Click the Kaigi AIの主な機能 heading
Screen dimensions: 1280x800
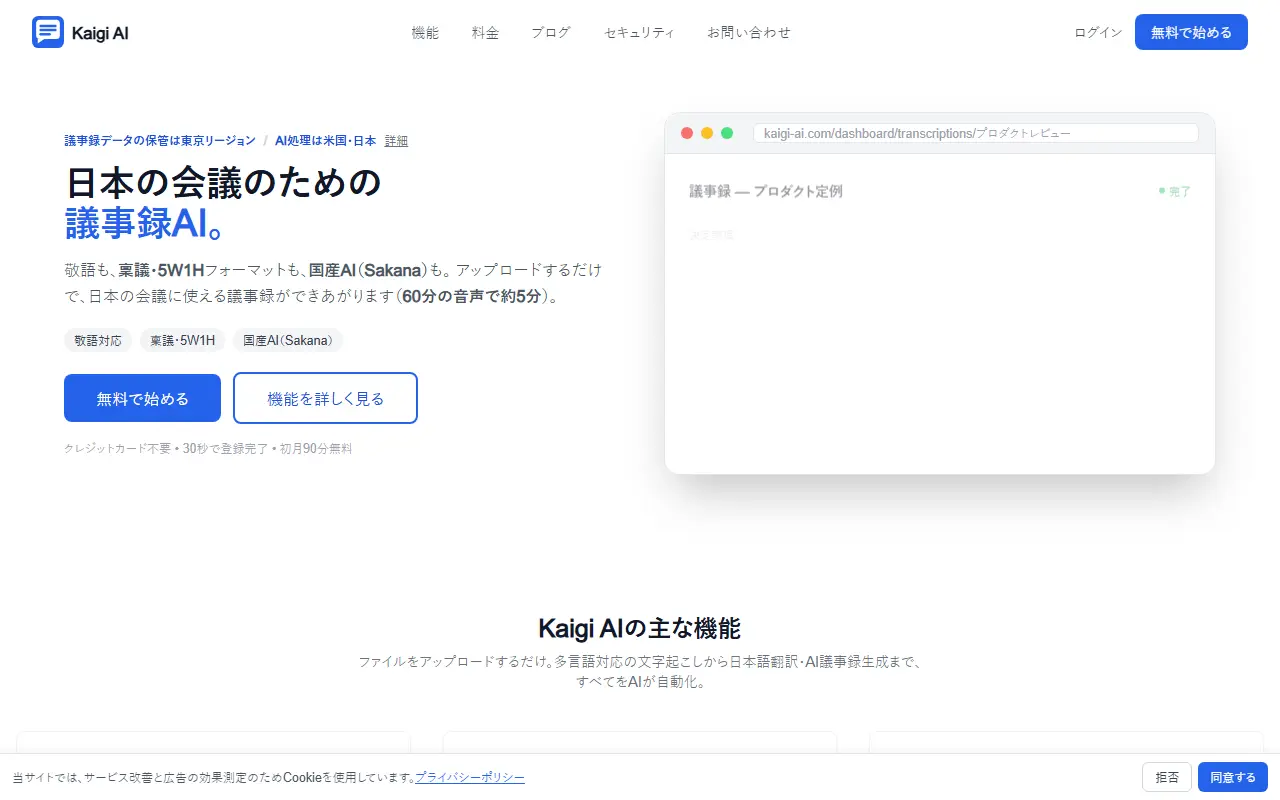click(640, 628)
